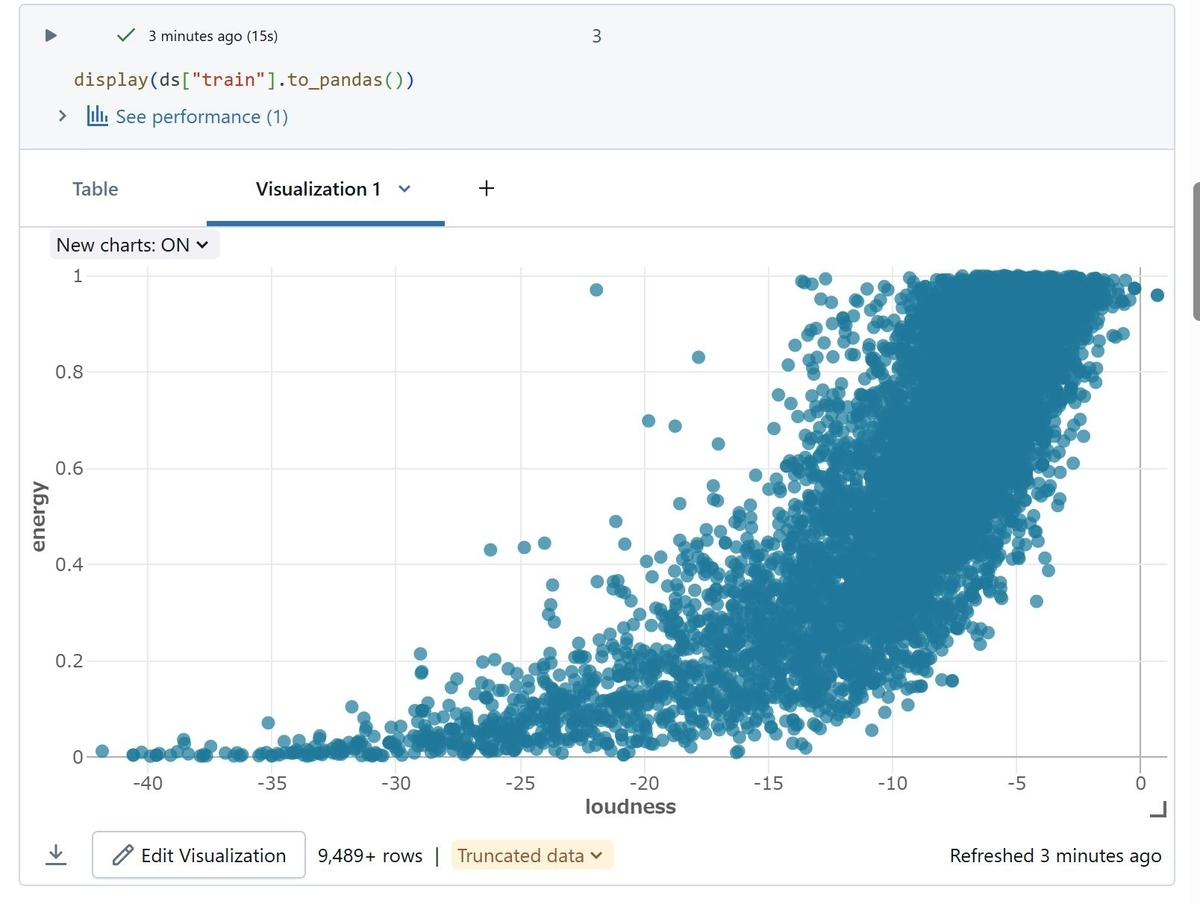Viewport: 1200px width, 904px height.
Task: Click the chart resize corner handle
Action: [1158, 809]
